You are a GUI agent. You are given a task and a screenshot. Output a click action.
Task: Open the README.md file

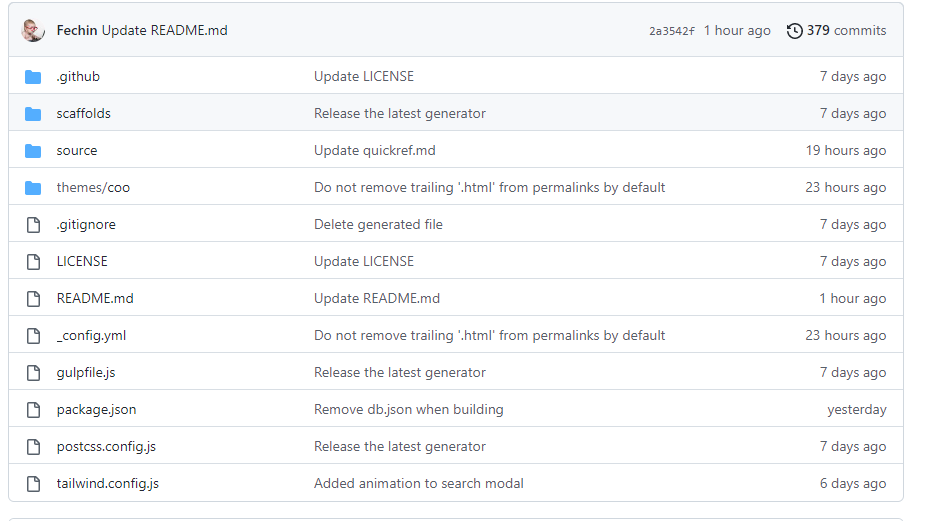pos(95,298)
